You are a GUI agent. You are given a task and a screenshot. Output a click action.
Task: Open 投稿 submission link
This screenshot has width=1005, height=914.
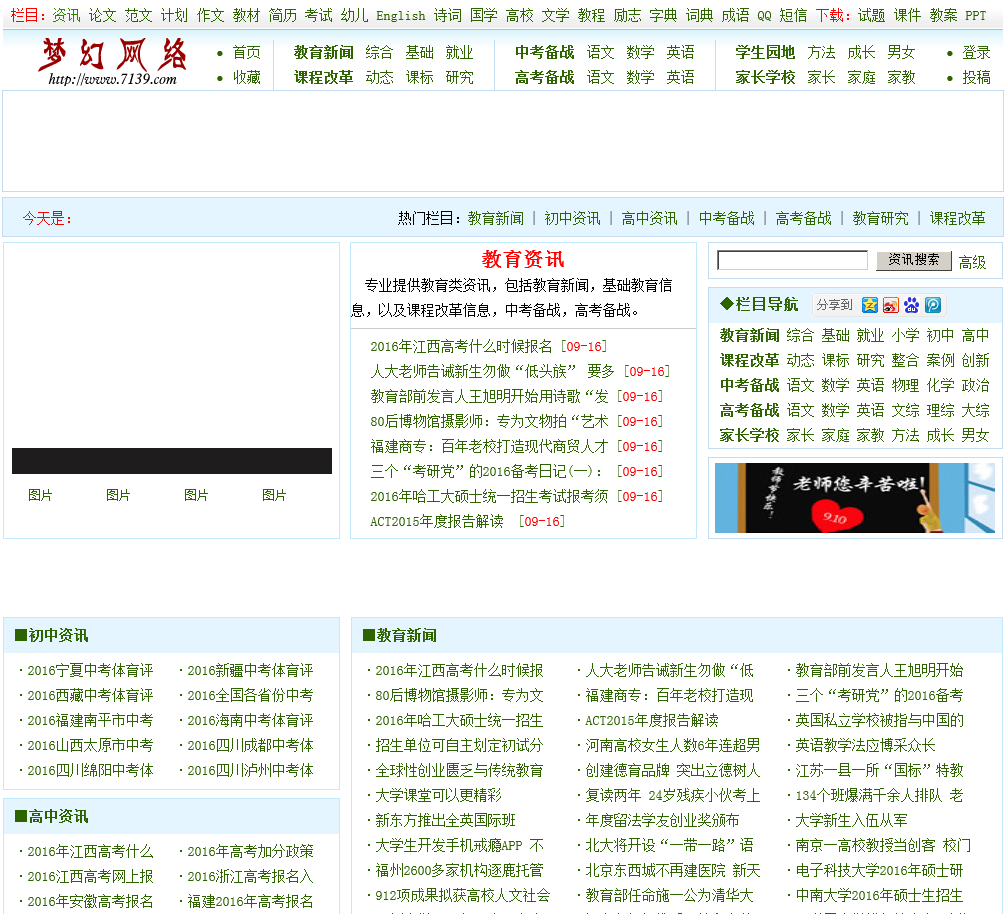coord(976,78)
